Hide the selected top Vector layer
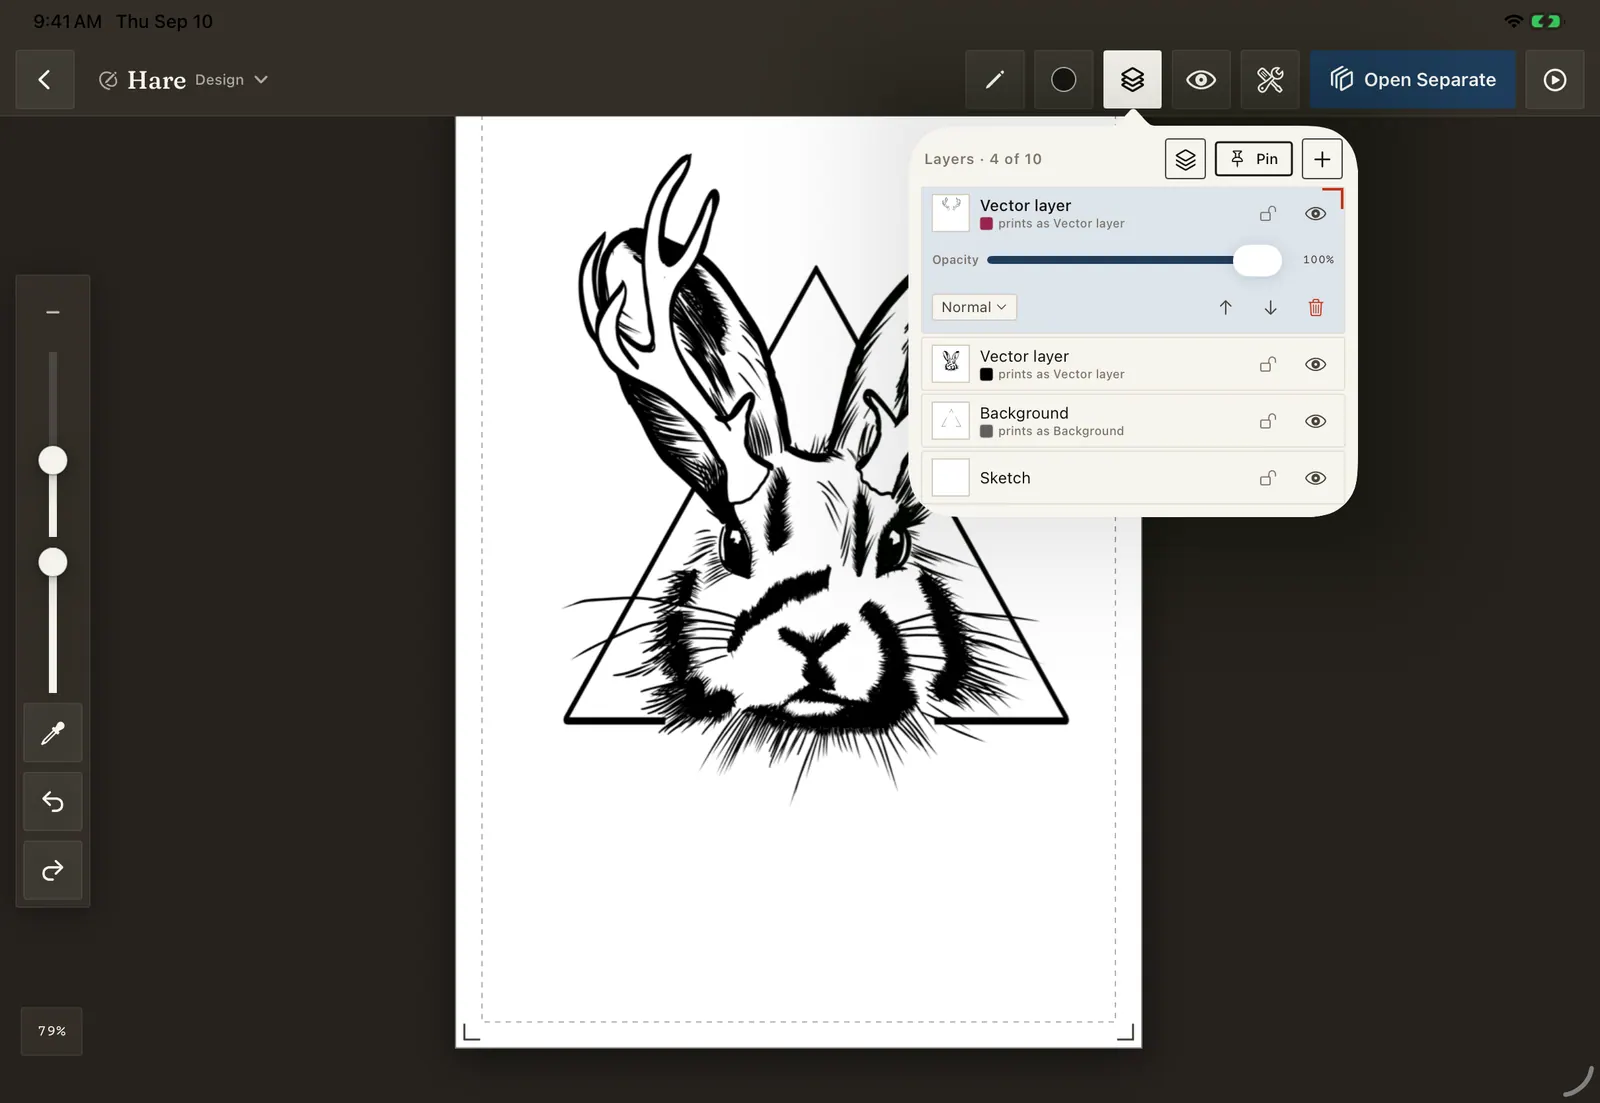 (1316, 214)
